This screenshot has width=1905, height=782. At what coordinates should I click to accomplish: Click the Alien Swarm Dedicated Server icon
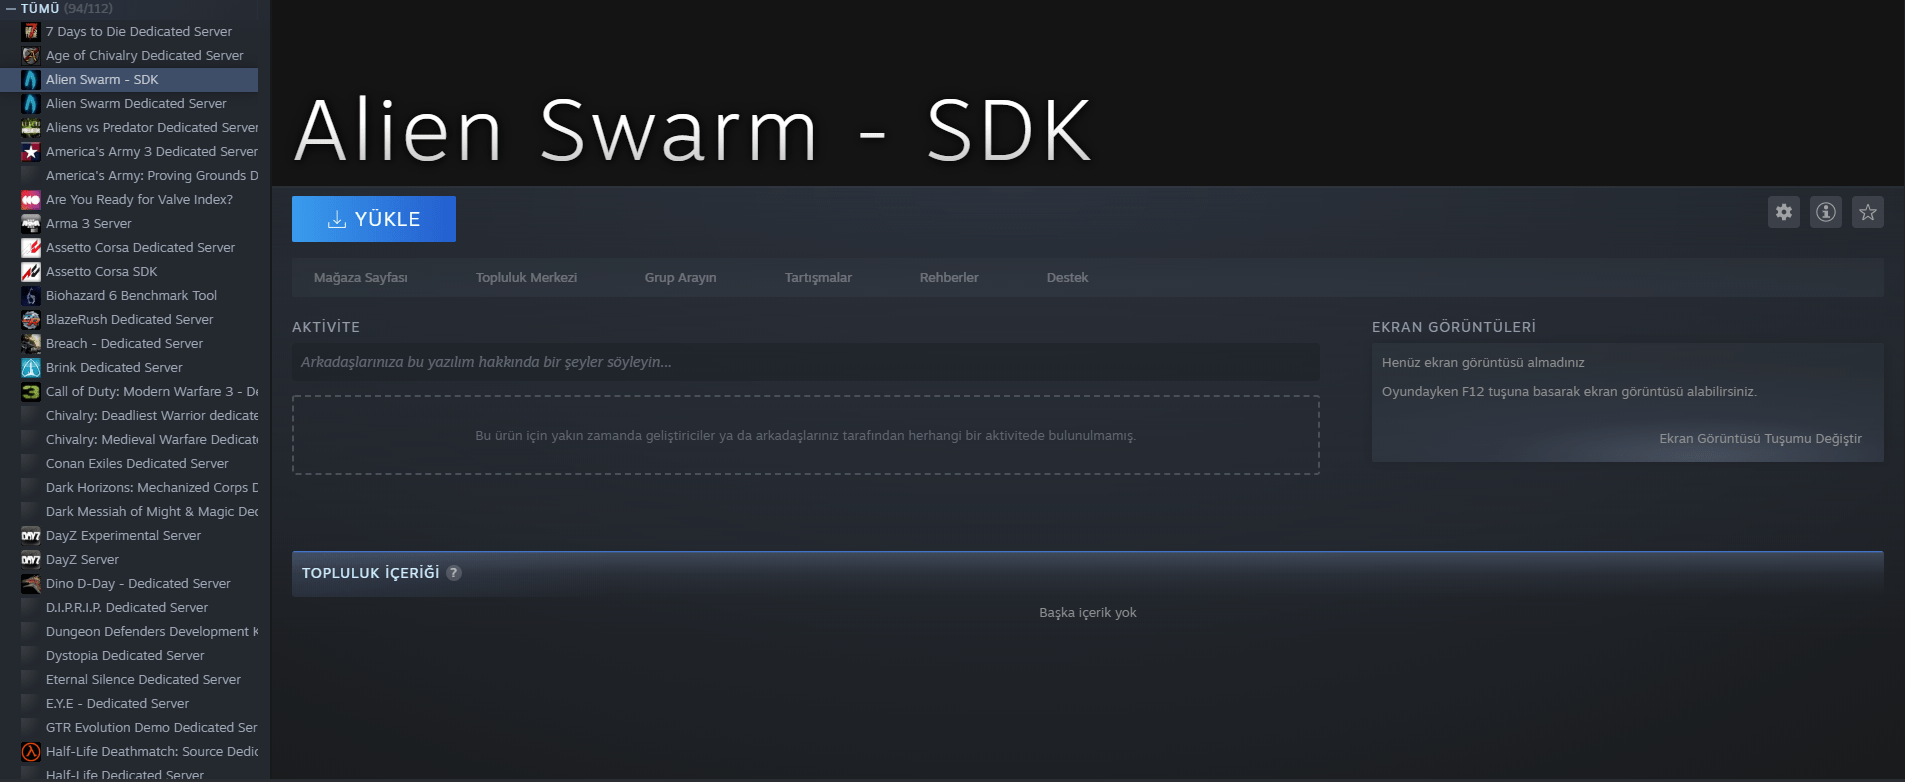(x=31, y=103)
